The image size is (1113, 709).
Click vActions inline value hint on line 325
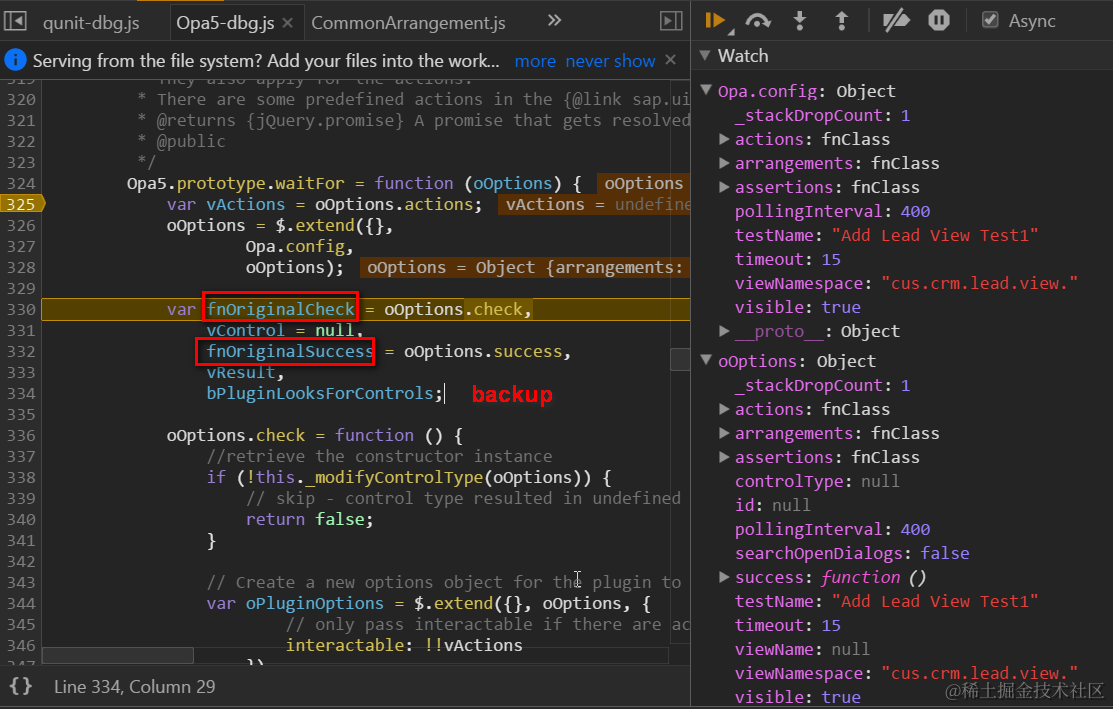point(594,204)
